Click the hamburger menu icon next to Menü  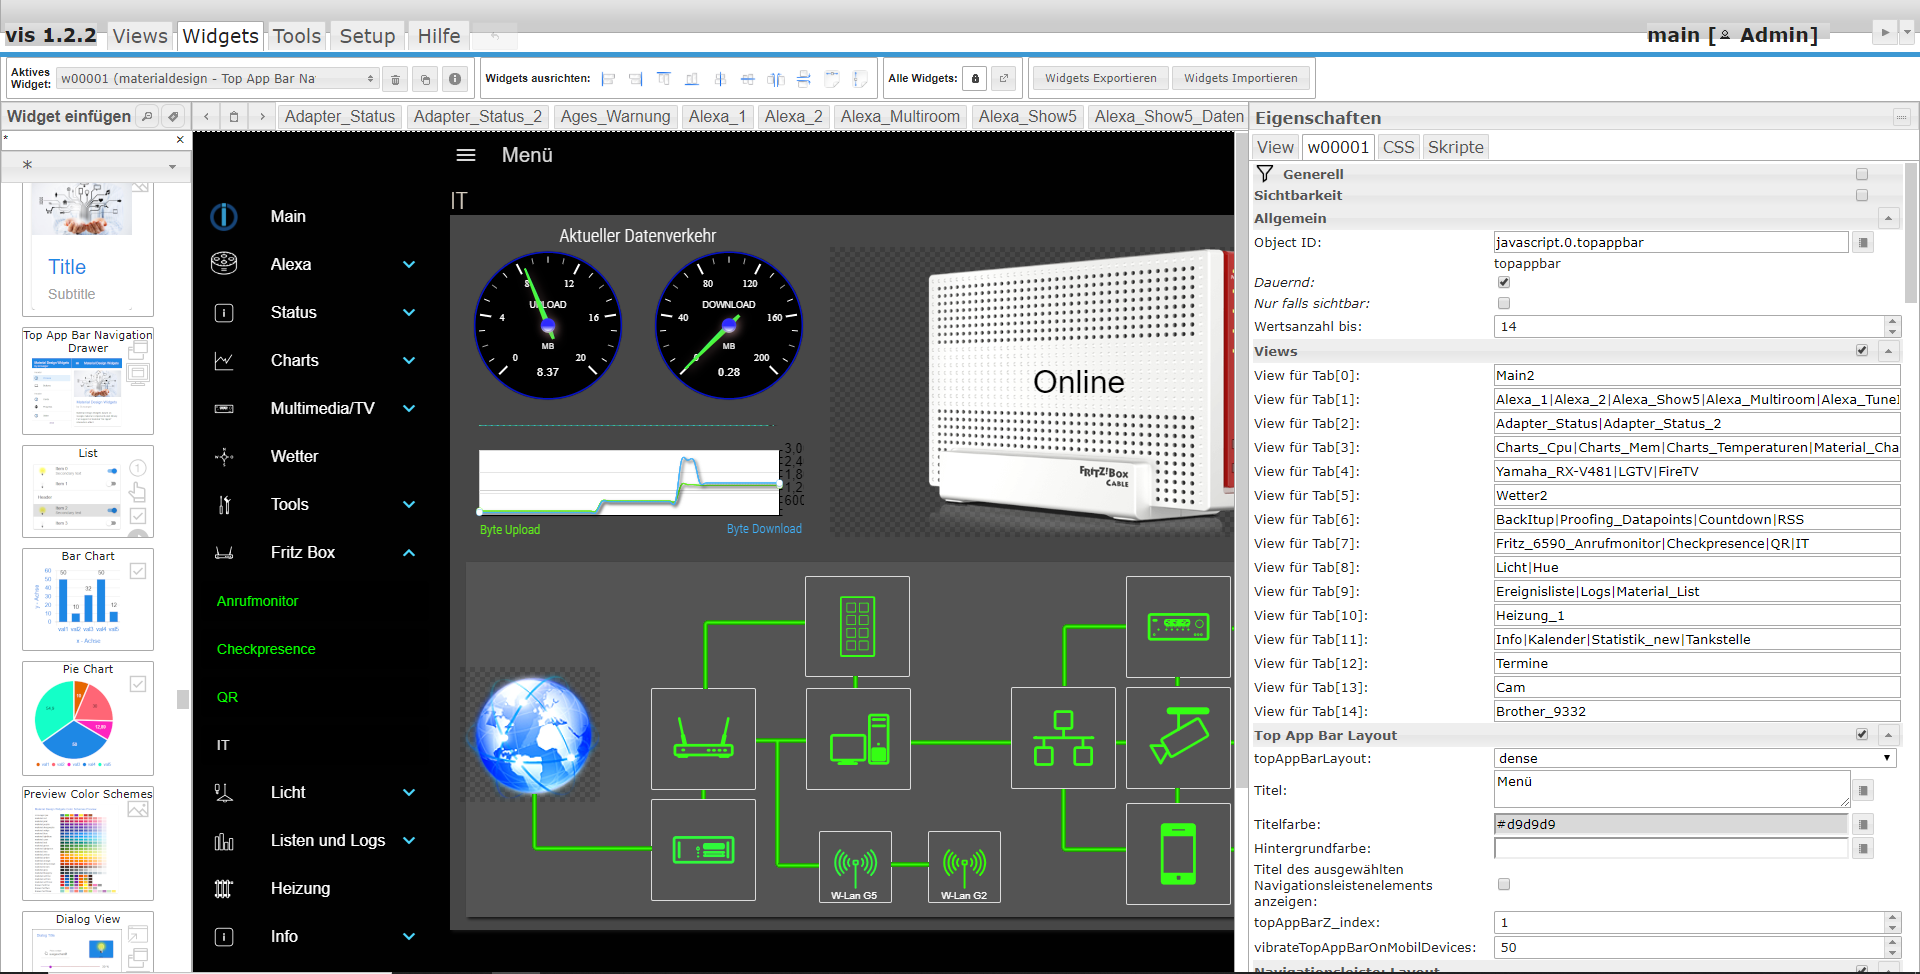pos(466,155)
